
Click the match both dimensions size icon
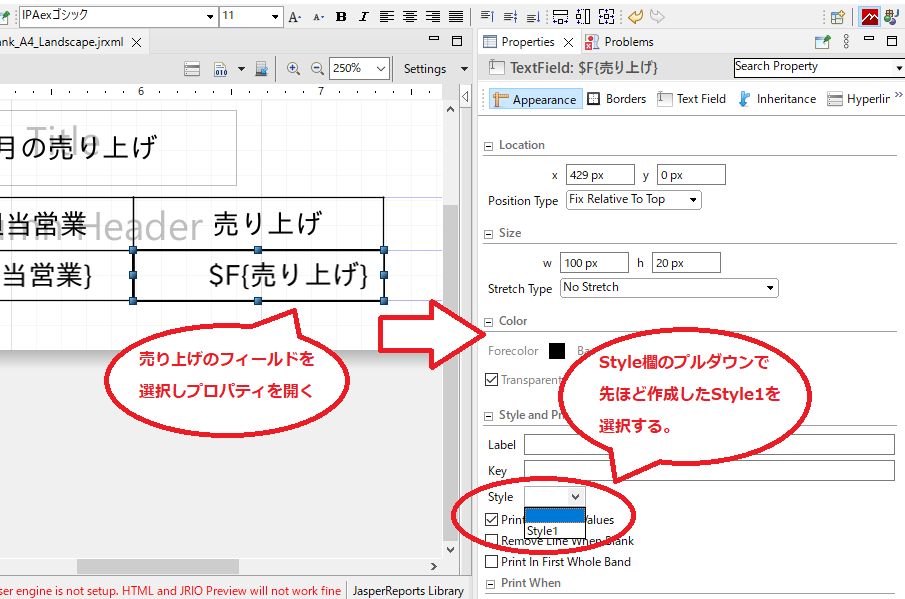pos(606,17)
